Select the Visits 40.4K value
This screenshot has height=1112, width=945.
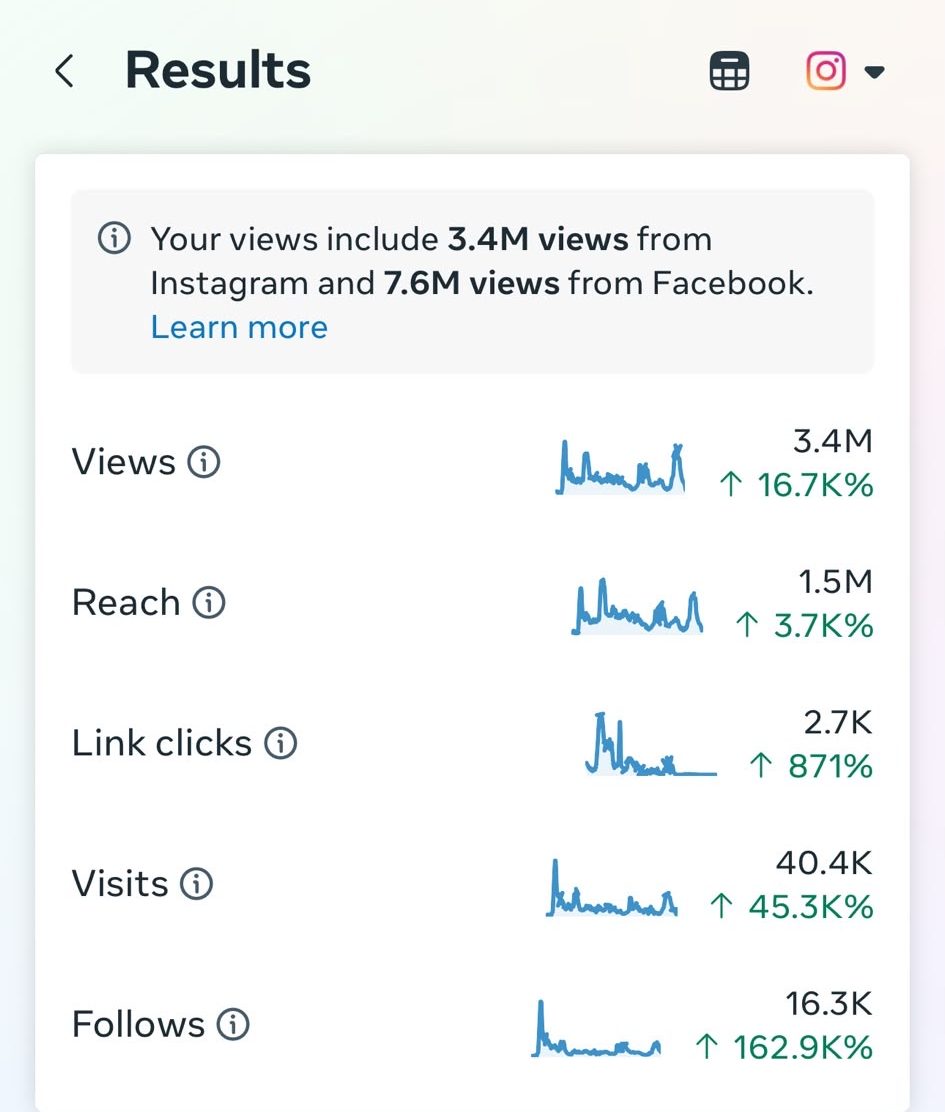point(824,863)
